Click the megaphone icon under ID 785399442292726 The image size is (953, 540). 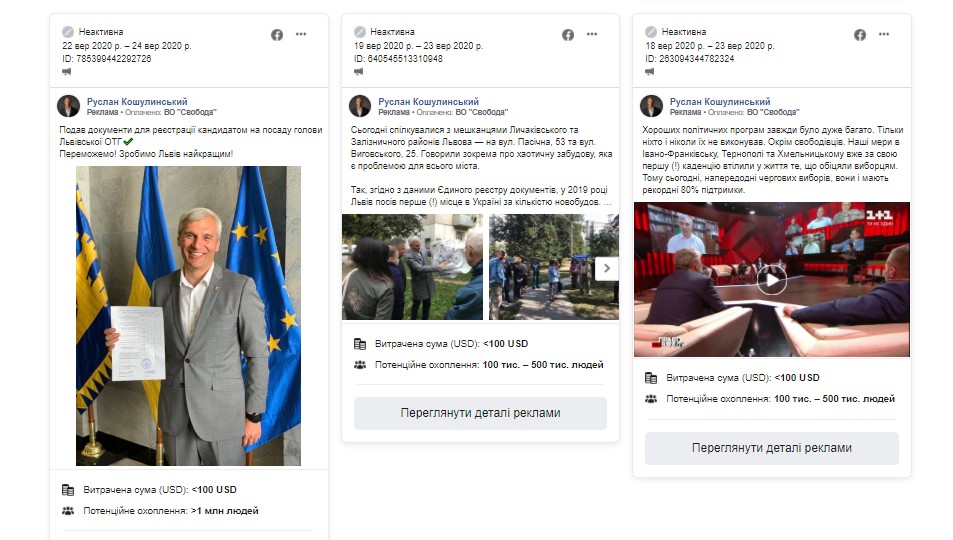point(67,71)
